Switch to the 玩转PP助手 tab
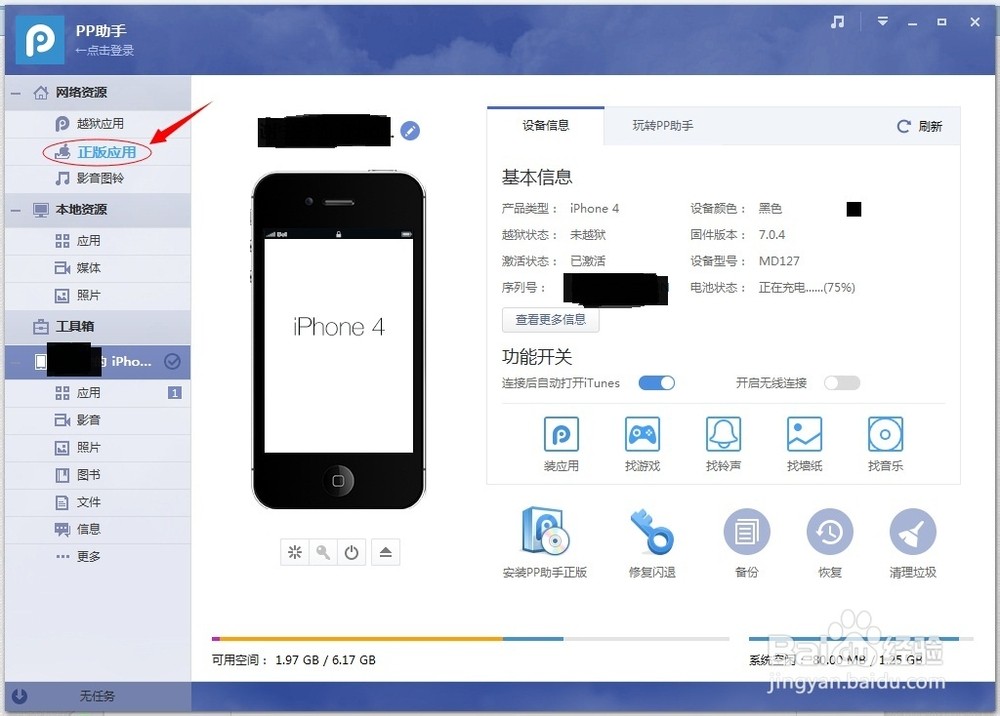 pos(663,126)
